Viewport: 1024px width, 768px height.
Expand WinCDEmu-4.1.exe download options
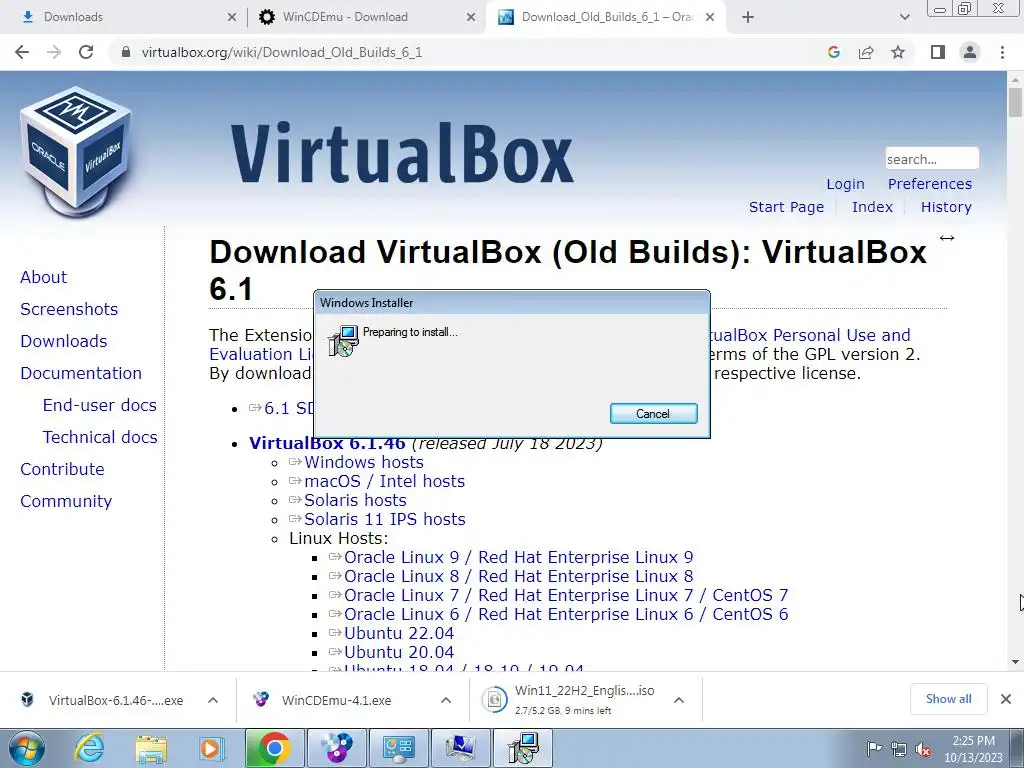point(446,700)
